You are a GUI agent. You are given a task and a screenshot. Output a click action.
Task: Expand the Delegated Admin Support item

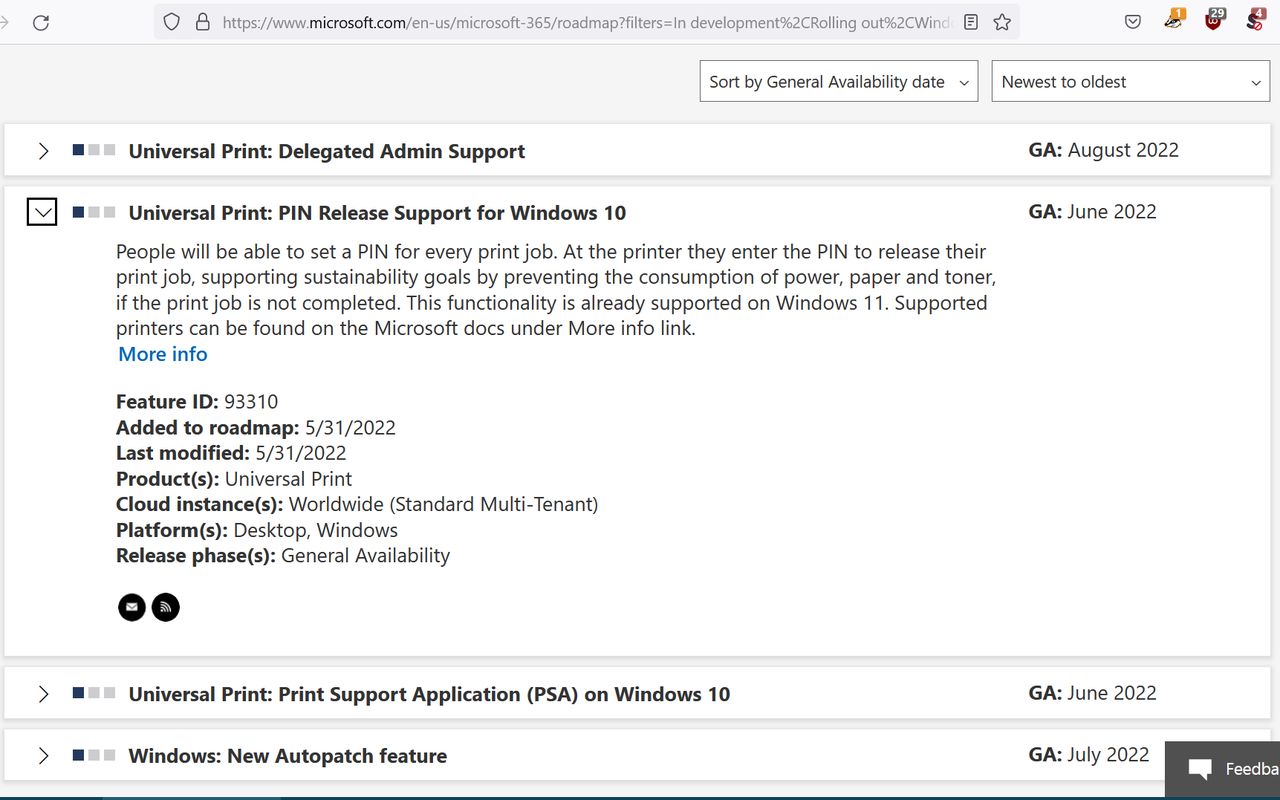click(x=43, y=151)
